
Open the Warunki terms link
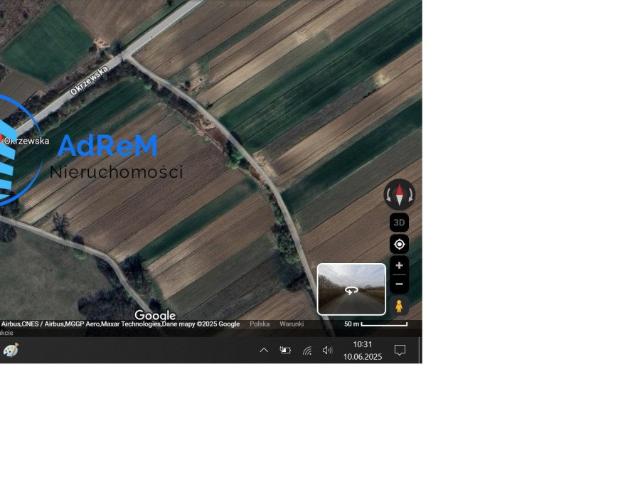tap(291, 324)
